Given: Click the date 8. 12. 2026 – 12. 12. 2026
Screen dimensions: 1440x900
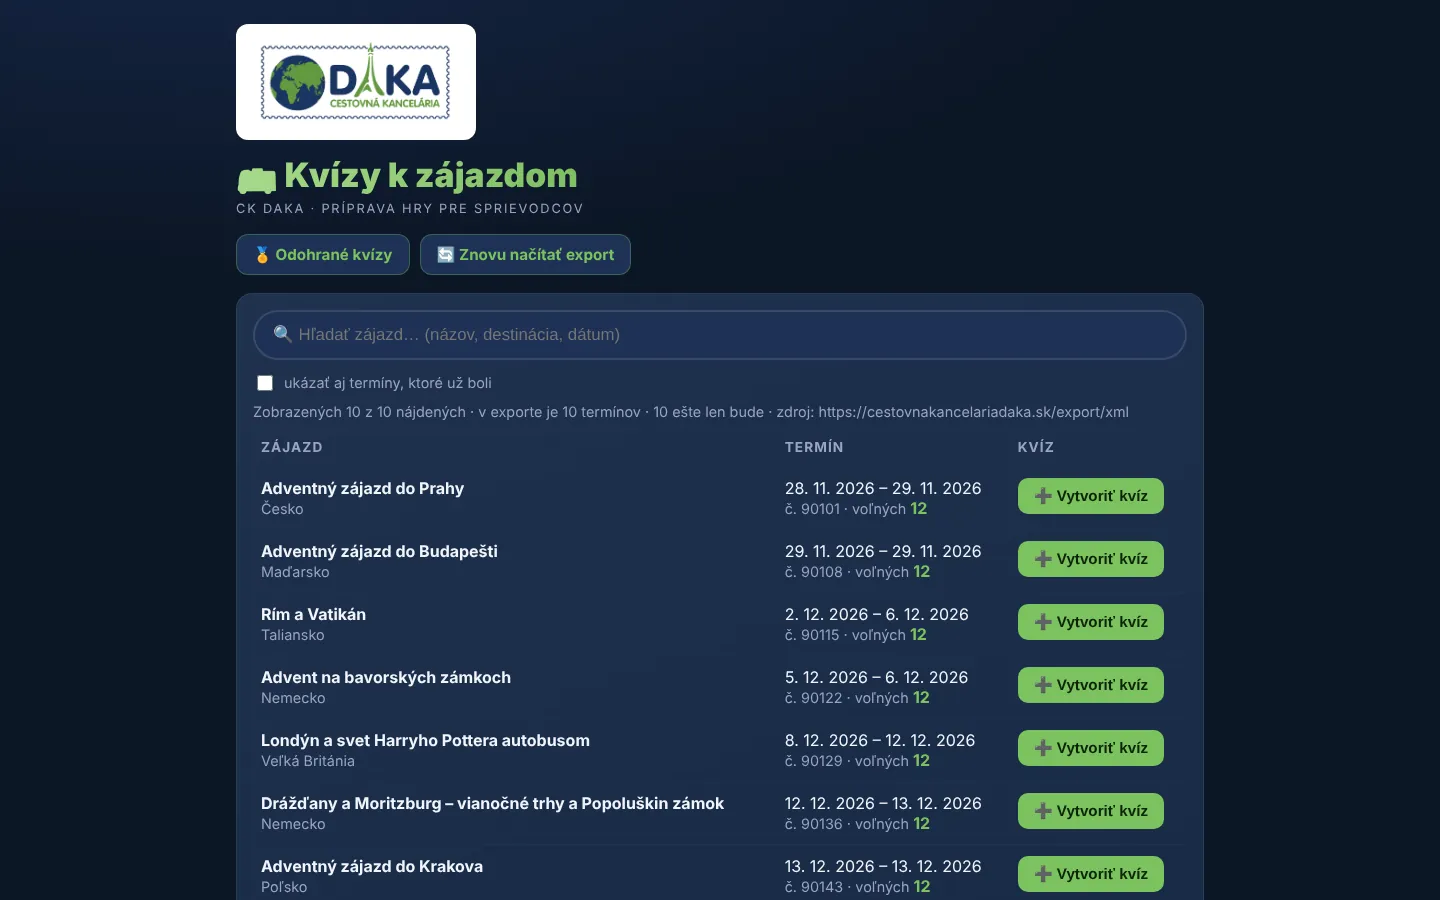Looking at the screenshot, I should coord(880,740).
